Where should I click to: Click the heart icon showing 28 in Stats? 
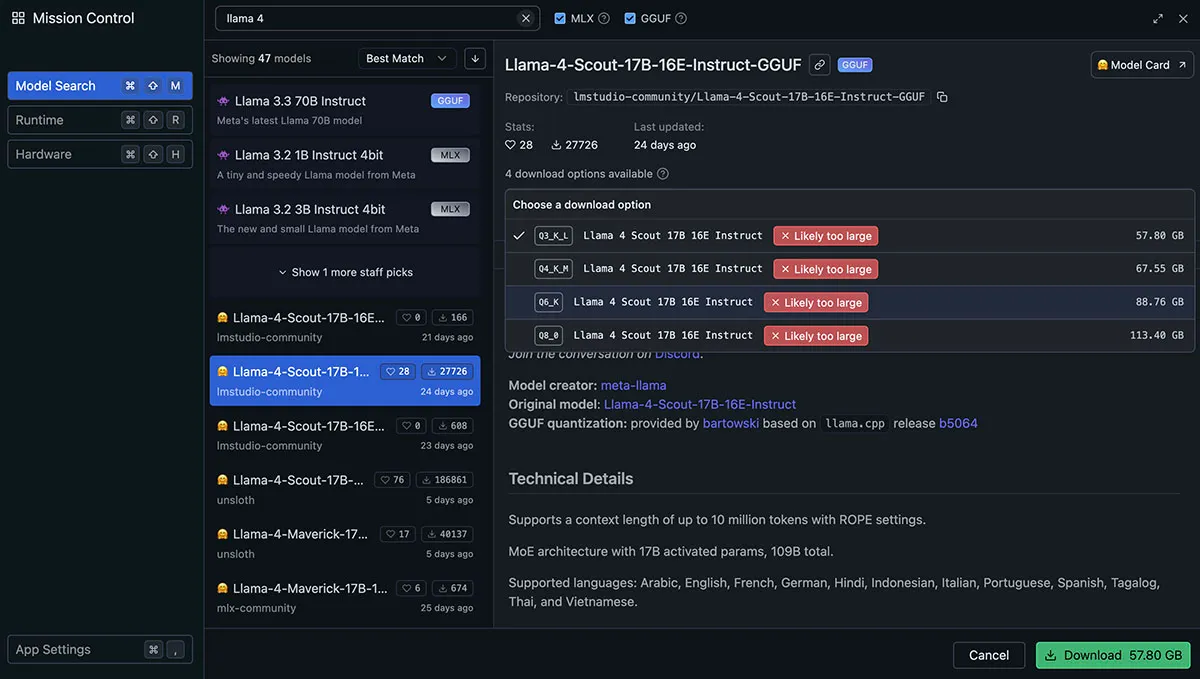click(511, 145)
